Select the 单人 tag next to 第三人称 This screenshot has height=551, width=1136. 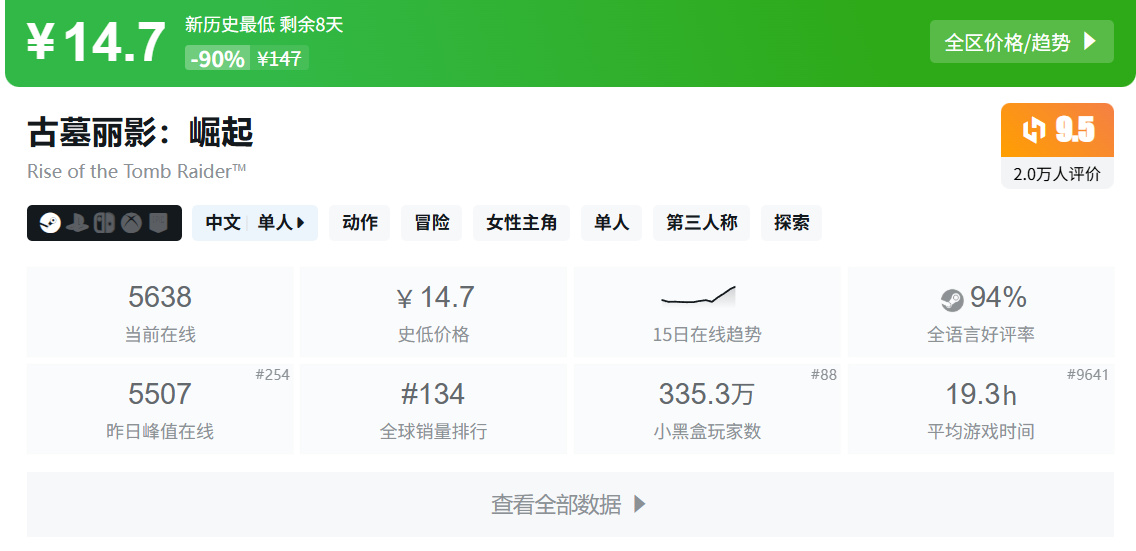[x=611, y=223]
